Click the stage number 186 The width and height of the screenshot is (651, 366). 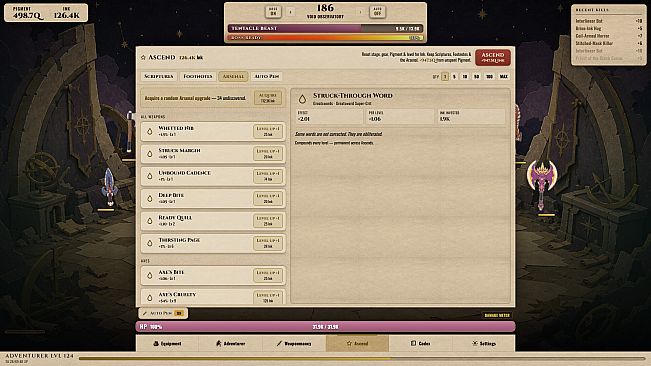click(325, 8)
